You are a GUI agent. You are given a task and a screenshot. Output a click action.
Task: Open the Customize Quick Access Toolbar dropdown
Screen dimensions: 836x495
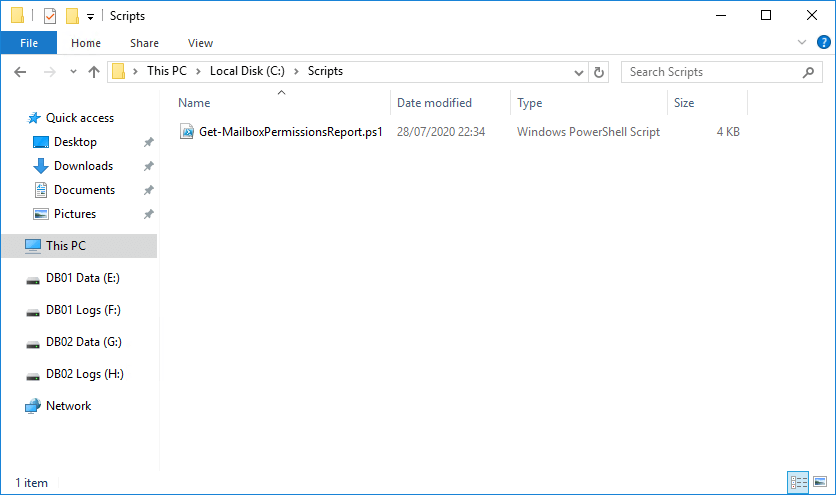(91, 17)
